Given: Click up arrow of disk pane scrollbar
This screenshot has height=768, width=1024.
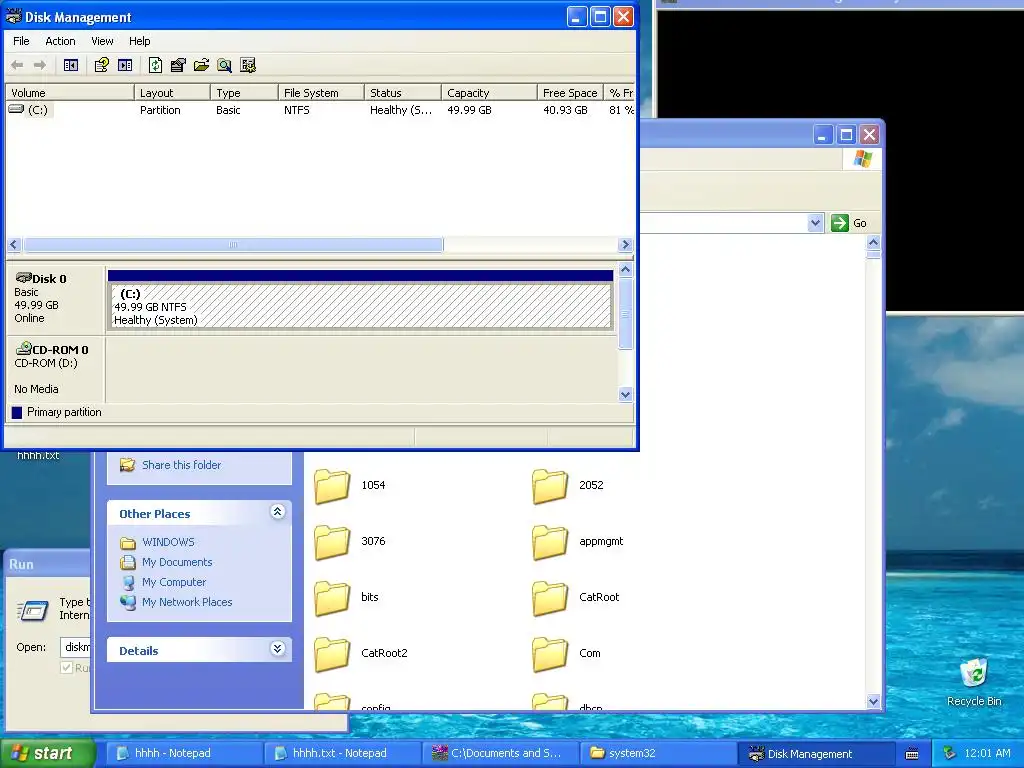Looking at the screenshot, I should coord(625,269).
